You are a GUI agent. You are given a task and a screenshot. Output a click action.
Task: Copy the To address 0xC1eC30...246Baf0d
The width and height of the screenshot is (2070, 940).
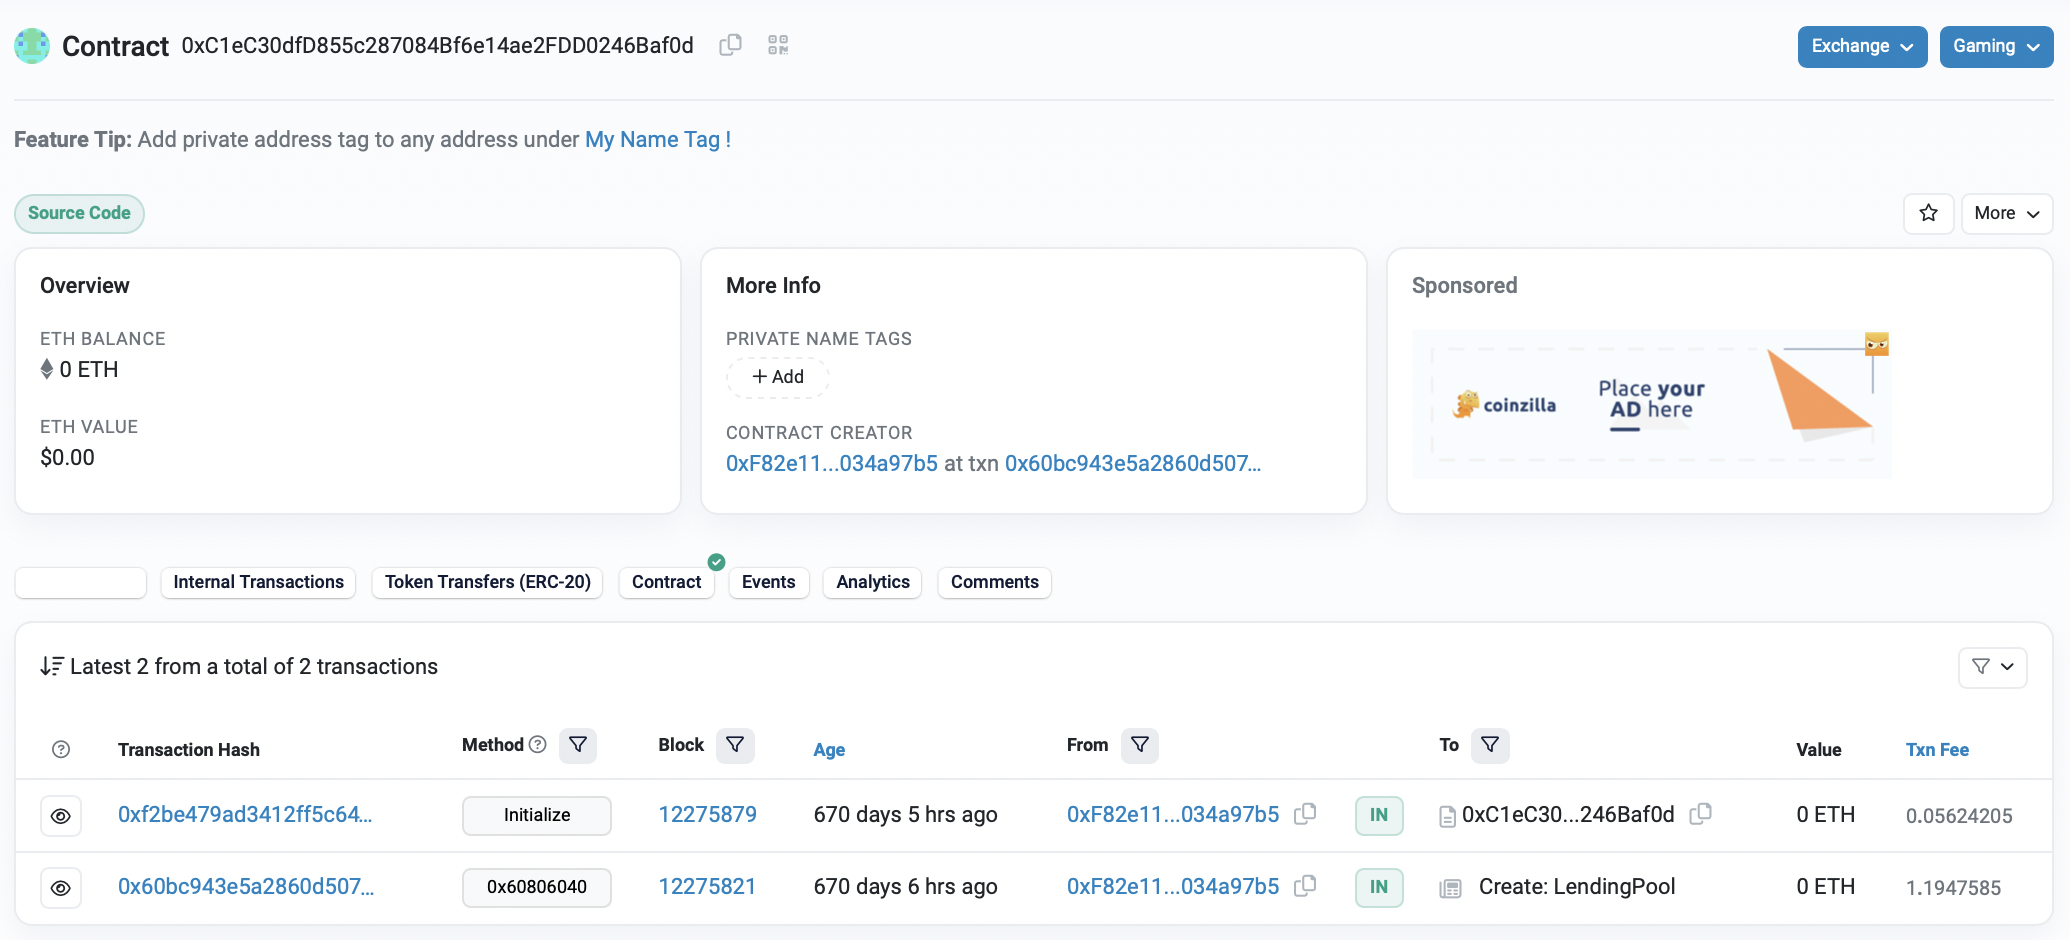pos(1700,814)
